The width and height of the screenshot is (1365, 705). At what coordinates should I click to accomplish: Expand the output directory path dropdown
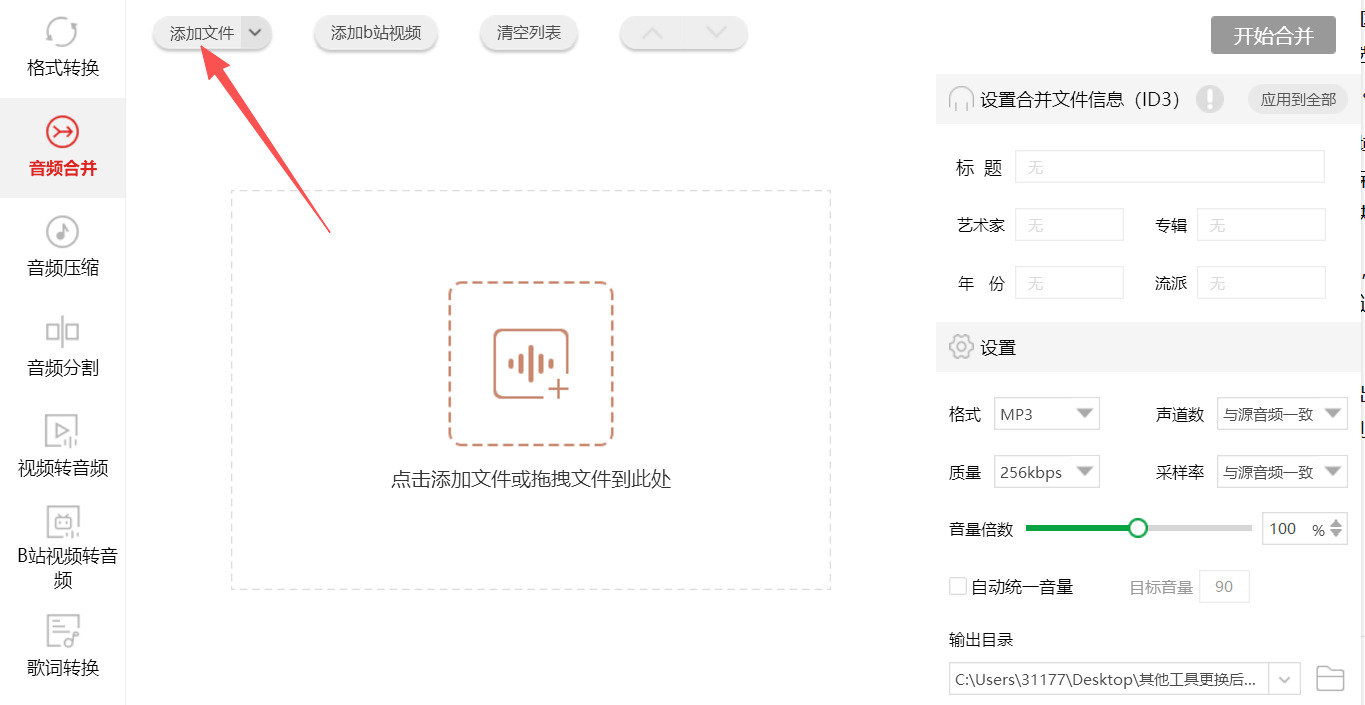1285,679
